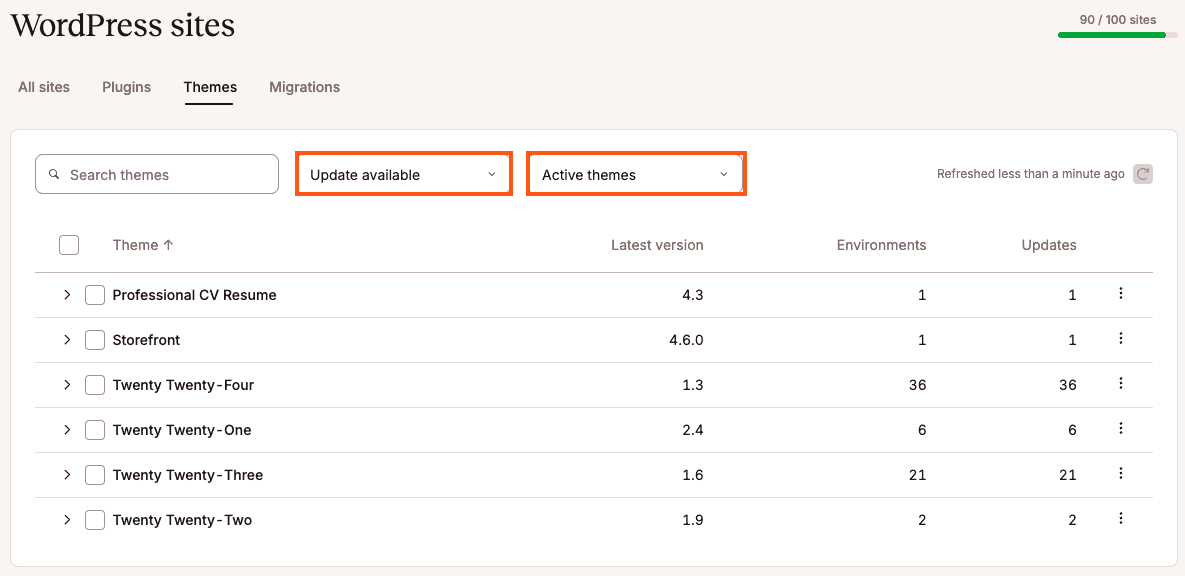The image size is (1185, 576).
Task: Open three-dot menu for Twenty Twenty-One
Action: 1121,428
